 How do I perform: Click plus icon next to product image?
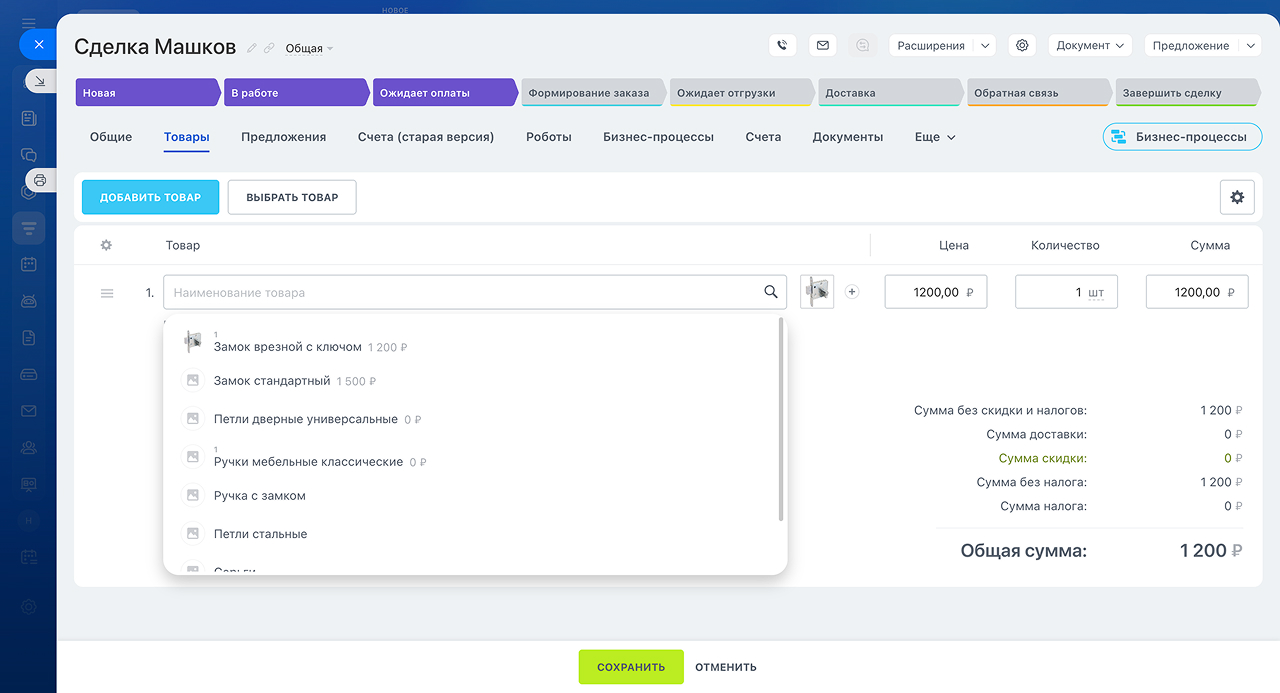852,292
